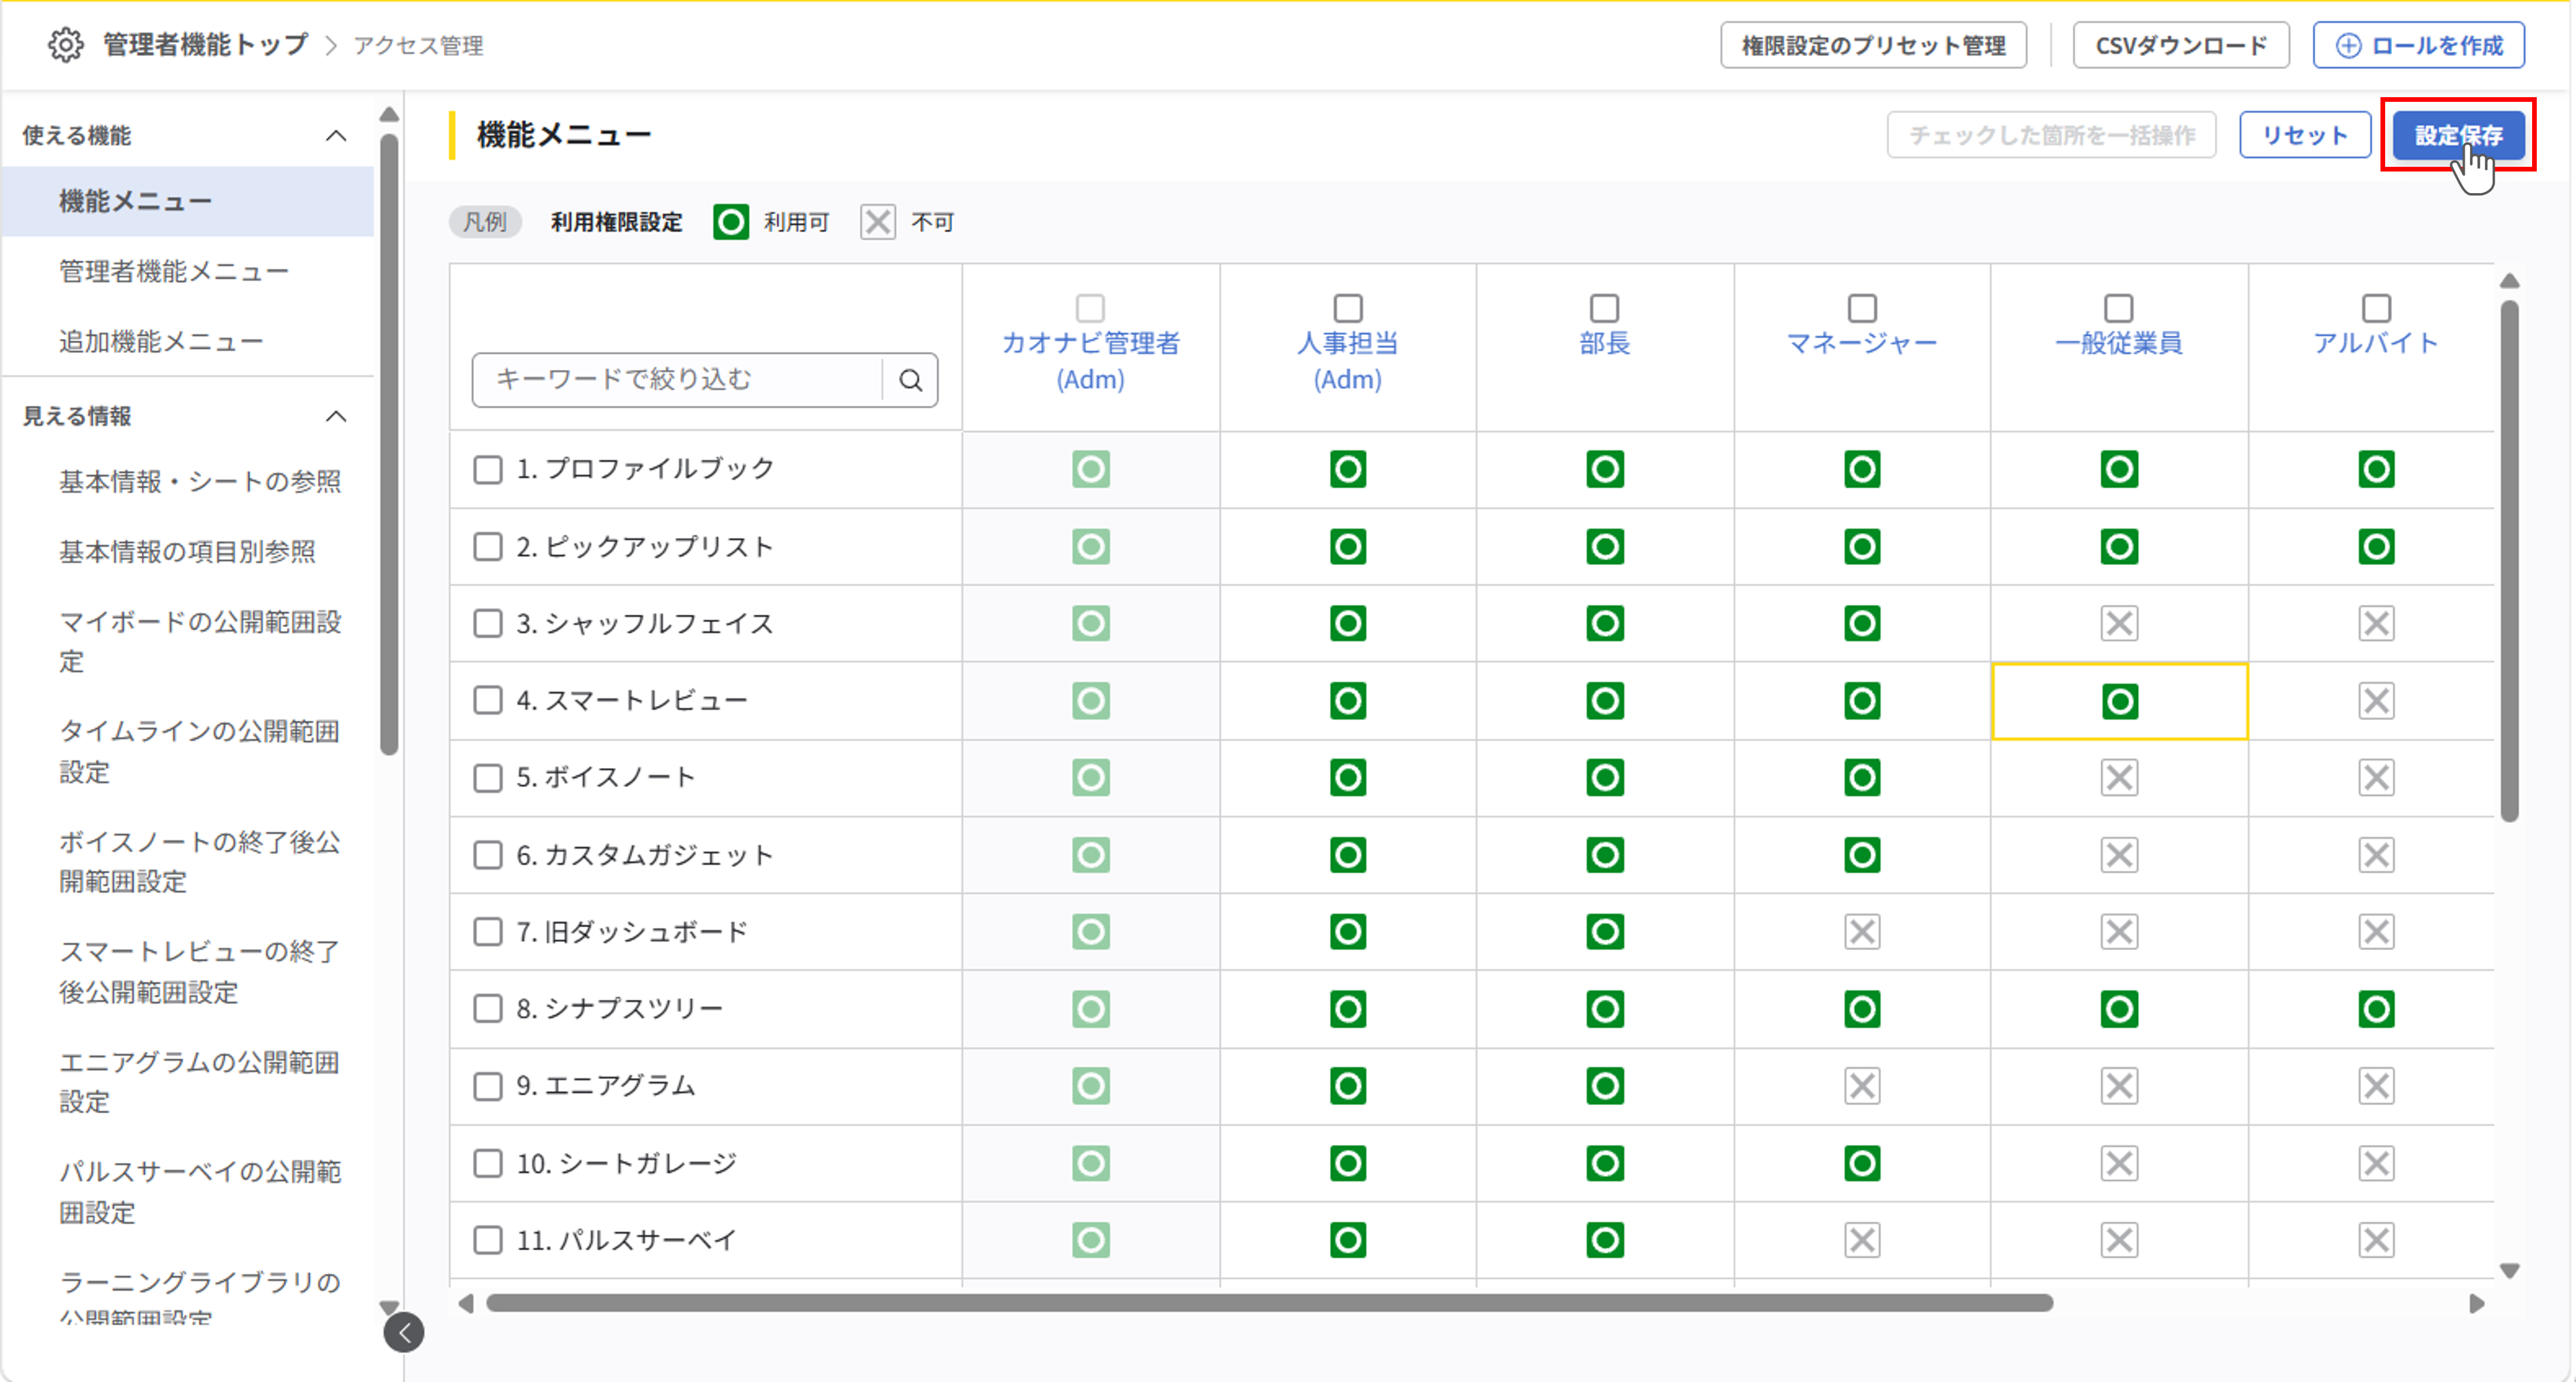Select the 人事担当(Adm) column checkbox
This screenshot has height=1382, width=2576.
click(x=1347, y=307)
